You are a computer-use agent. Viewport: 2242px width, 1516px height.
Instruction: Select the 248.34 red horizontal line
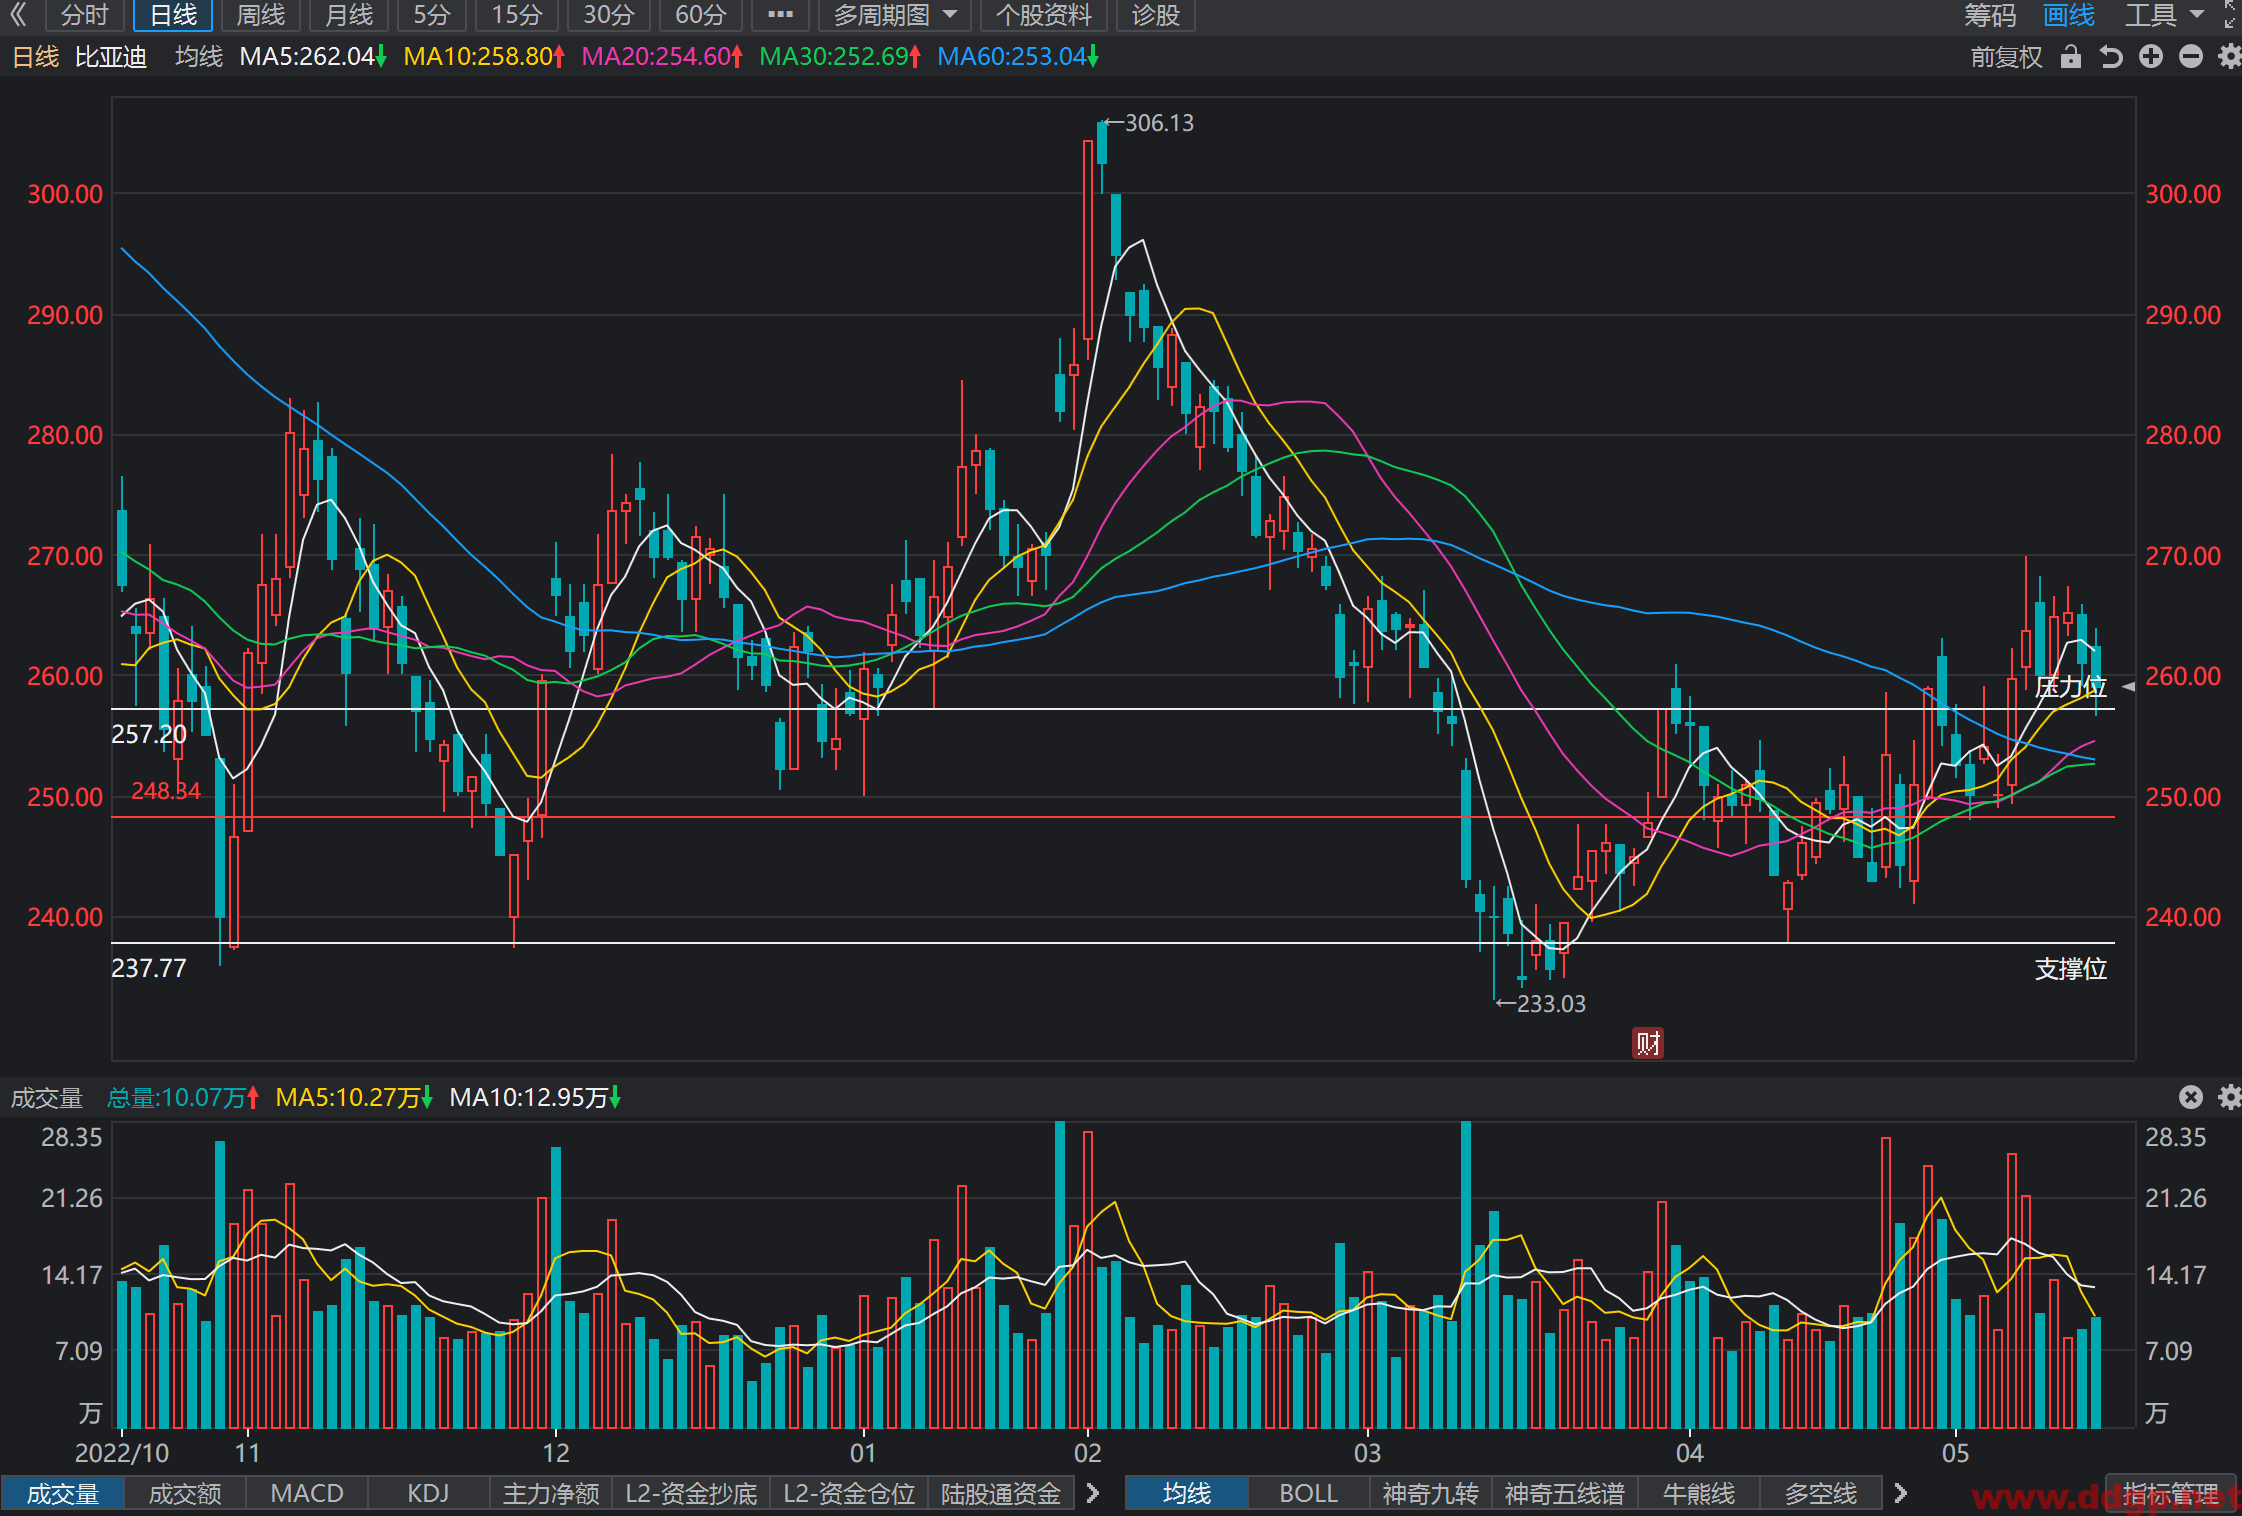point(1113,817)
